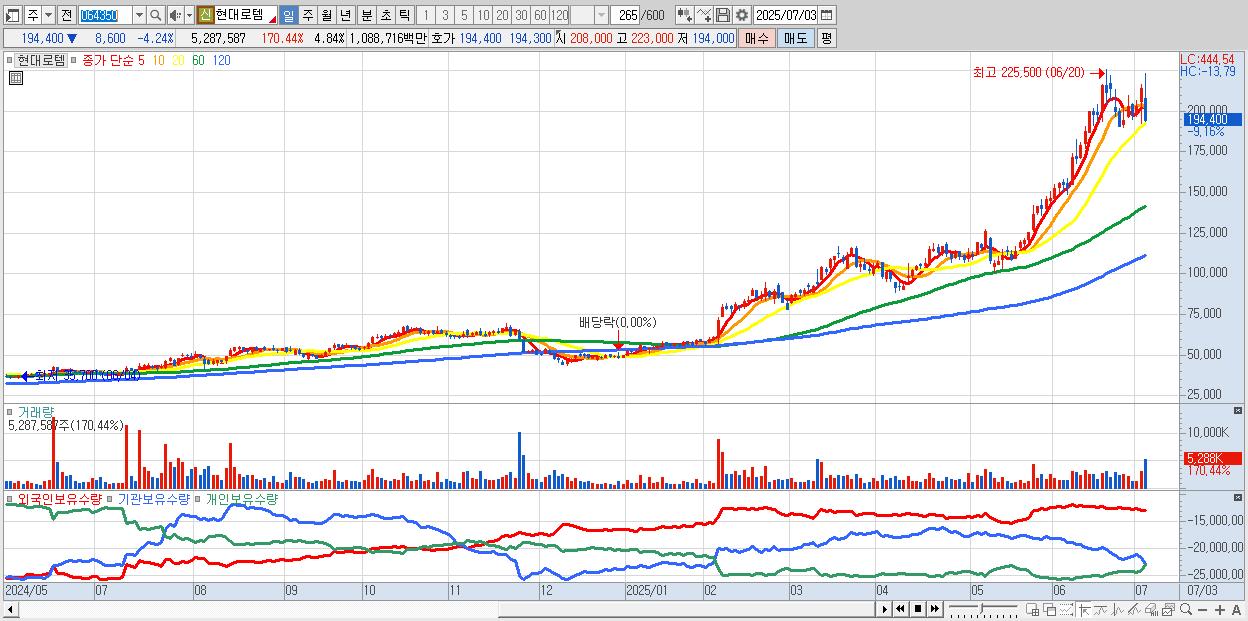Image resolution: width=1248 pixels, height=621 pixels.
Task: Select interval 1 button
Action: pyautogui.click(x=425, y=15)
